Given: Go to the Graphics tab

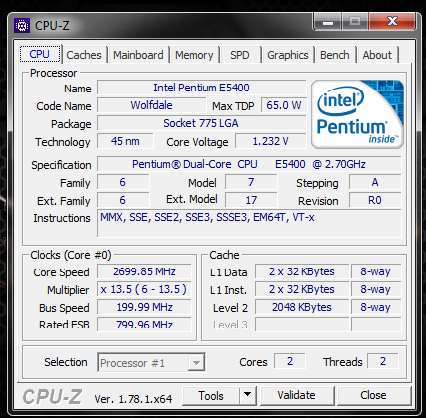Looking at the screenshot, I should pos(288,55).
